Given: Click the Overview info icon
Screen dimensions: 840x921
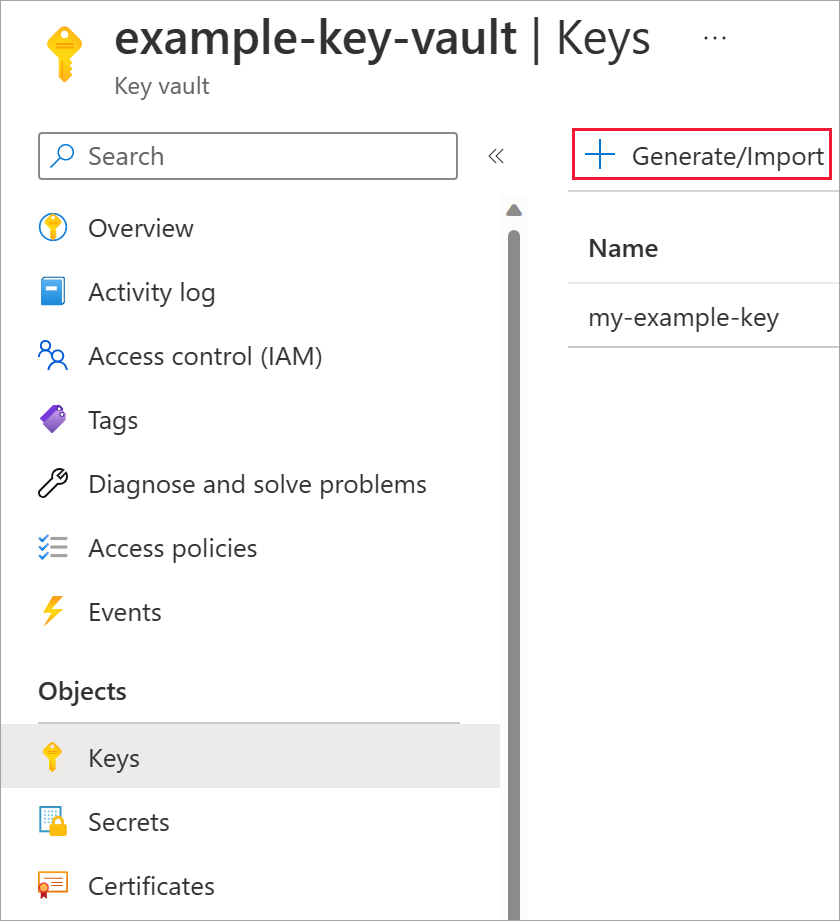Looking at the screenshot, I should coord(53,228).
